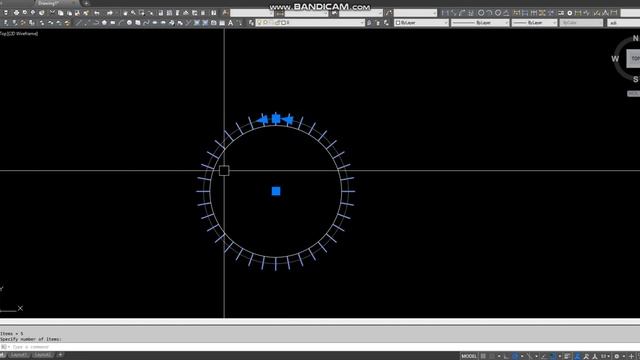Select the Ellipse draw tool
This screenshot has width=640, height=360.
coord(155,23)
